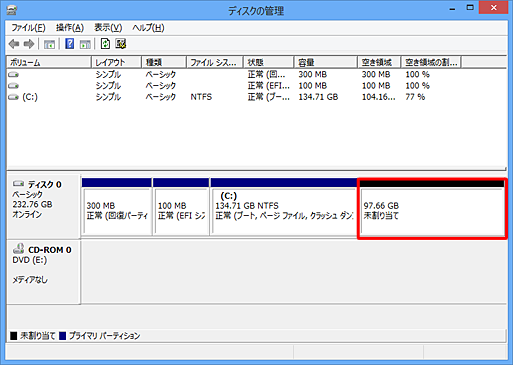Minimize the ディスクの管理 window
The height and width of the screenshot is (365, 513).
coord(452,8)
